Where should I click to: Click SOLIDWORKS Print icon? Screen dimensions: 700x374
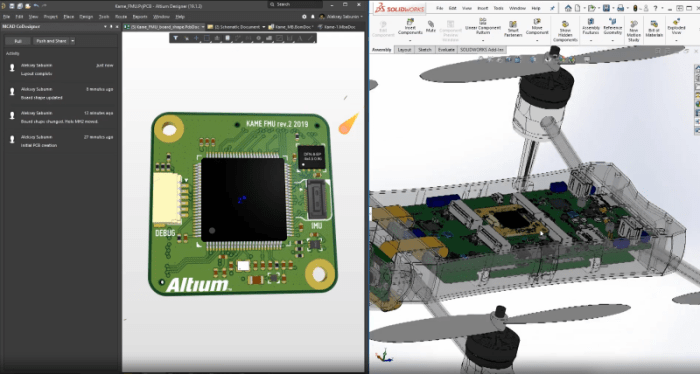pyautogui.click(x=621, y=8)
